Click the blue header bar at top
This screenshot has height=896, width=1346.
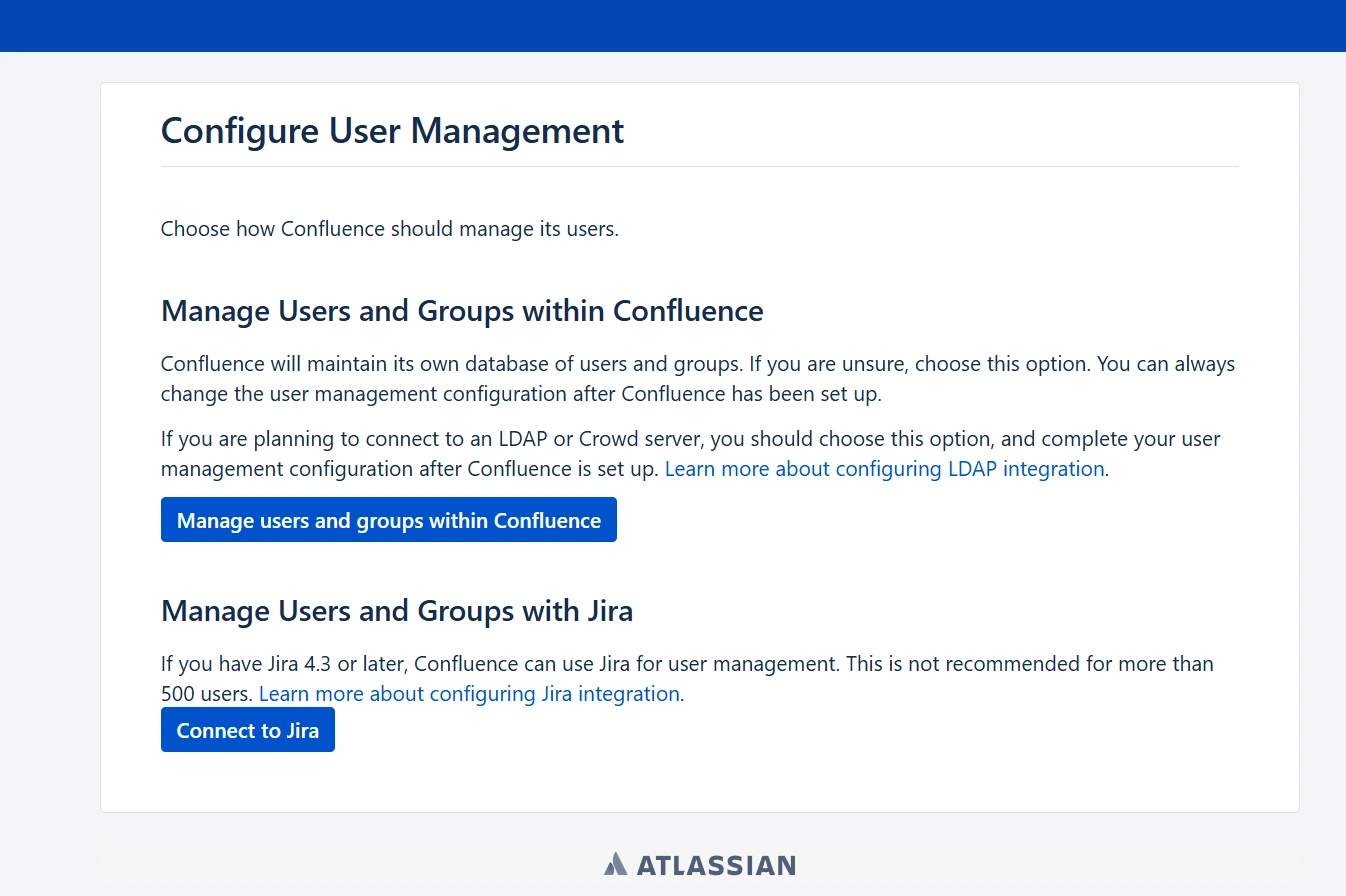click(673, 25)
